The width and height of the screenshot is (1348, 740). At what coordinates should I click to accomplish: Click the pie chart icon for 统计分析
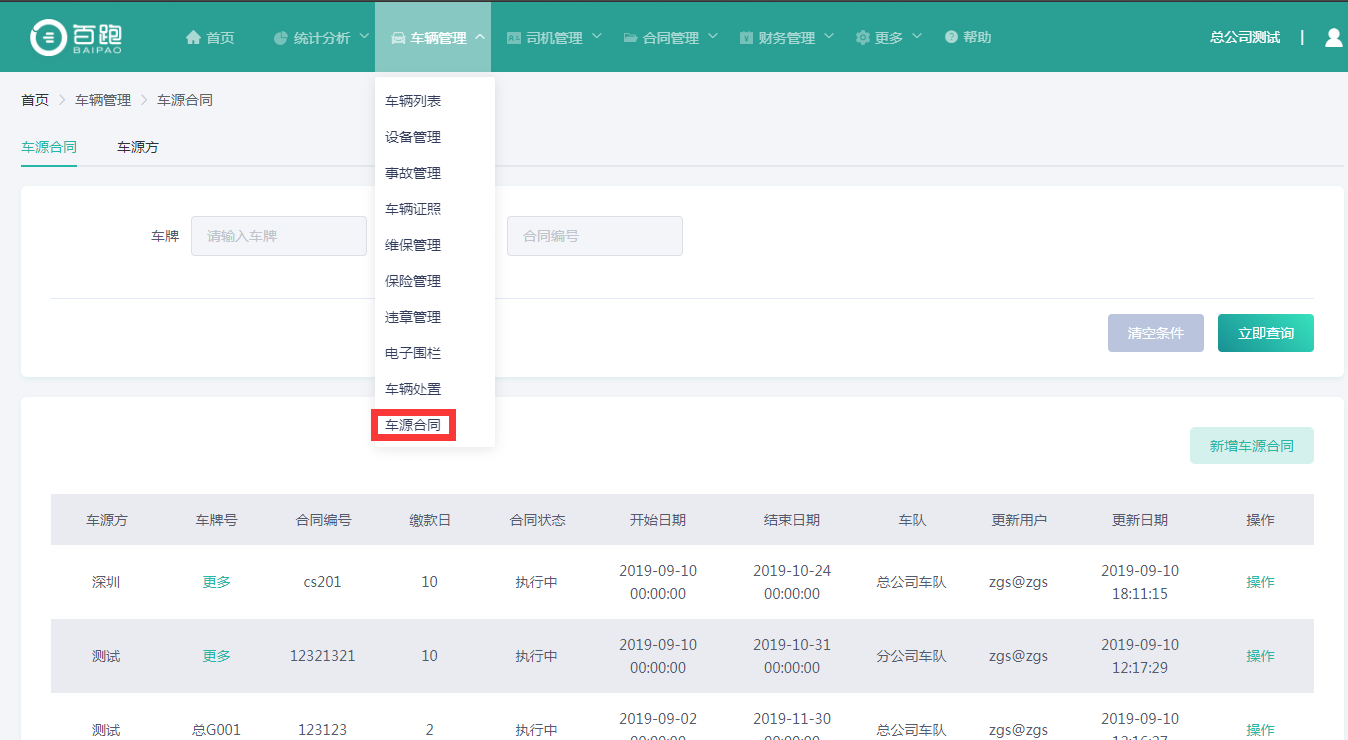point(281,38)
